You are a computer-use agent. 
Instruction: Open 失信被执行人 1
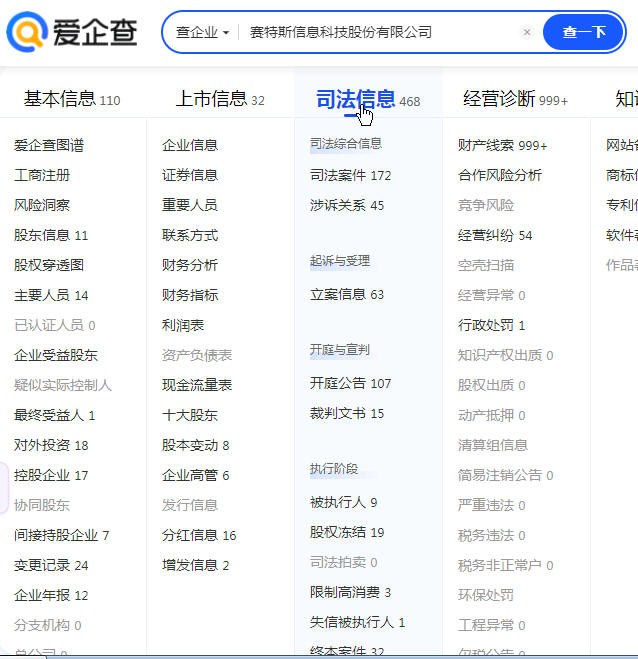(357, 622)
